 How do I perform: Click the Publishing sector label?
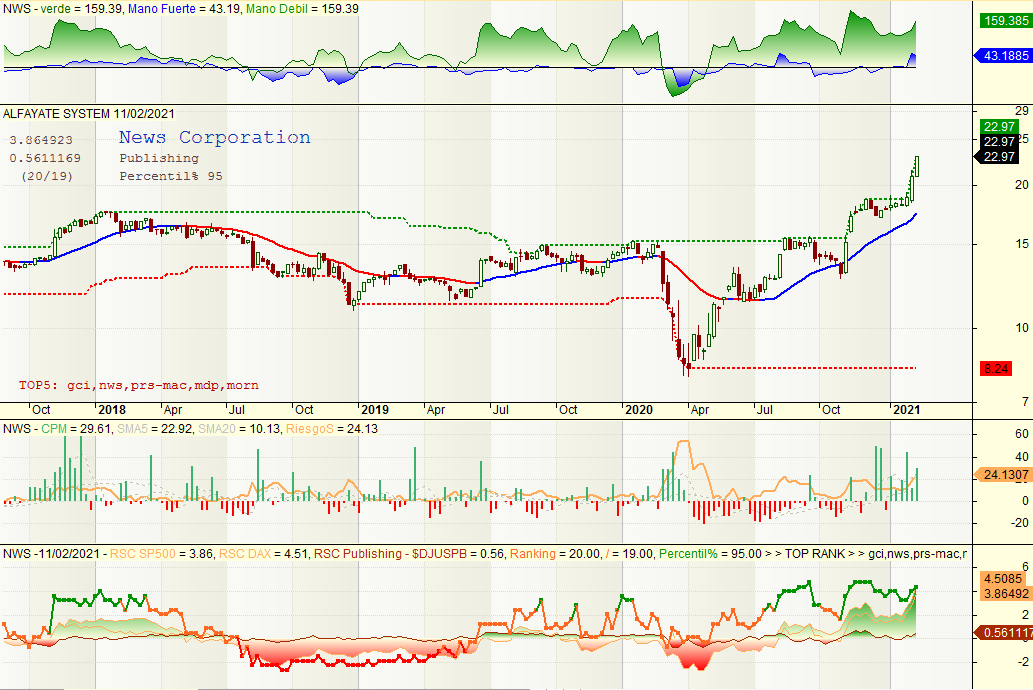[159, 158]
